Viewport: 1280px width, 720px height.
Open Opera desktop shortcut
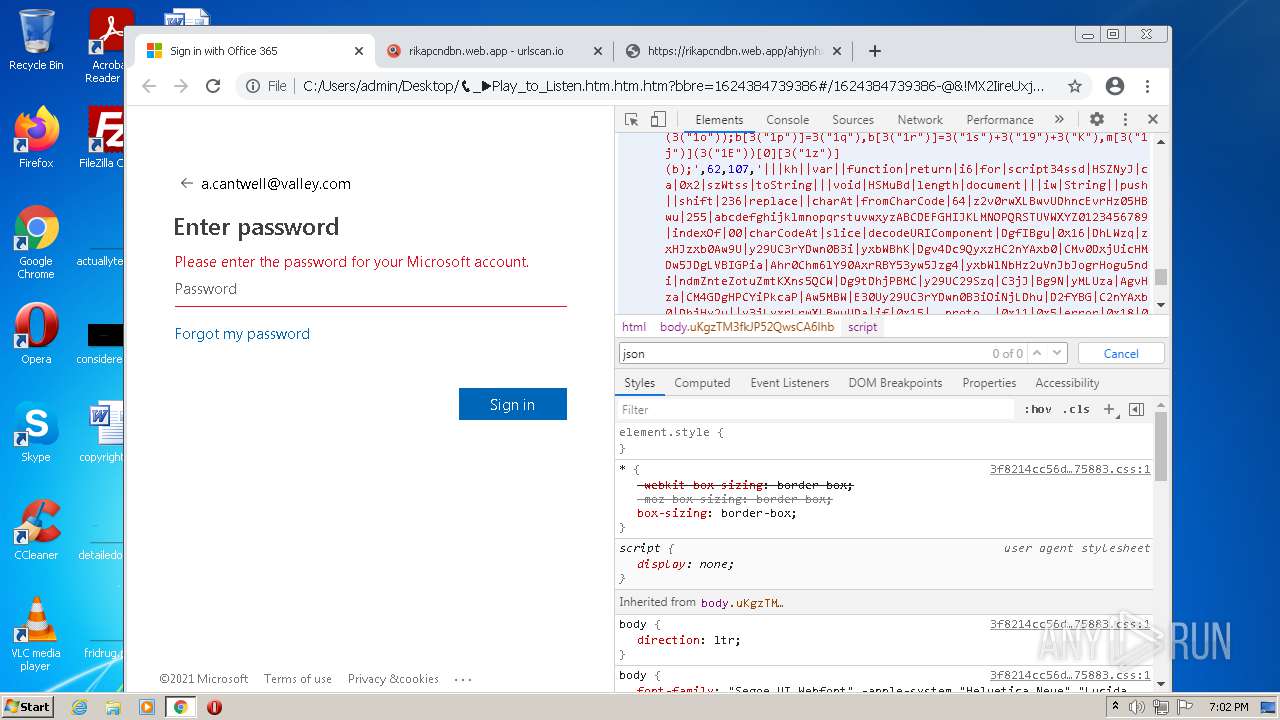pos(36,335)
